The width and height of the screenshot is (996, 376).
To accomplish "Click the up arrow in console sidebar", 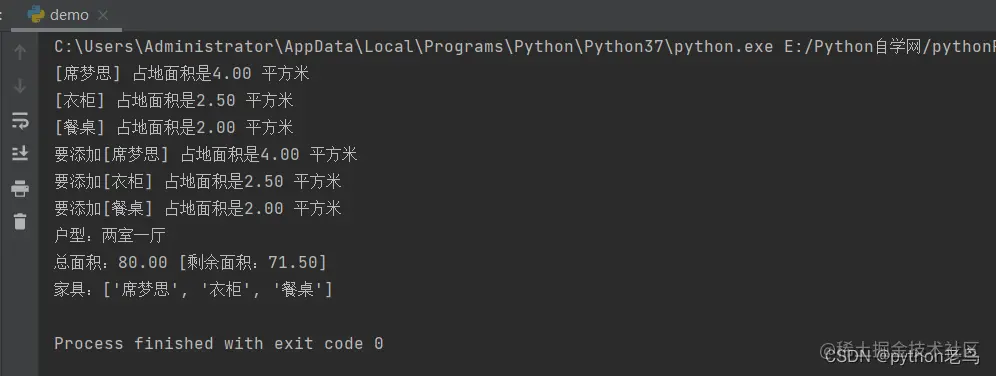I will (x=20, y=52).
